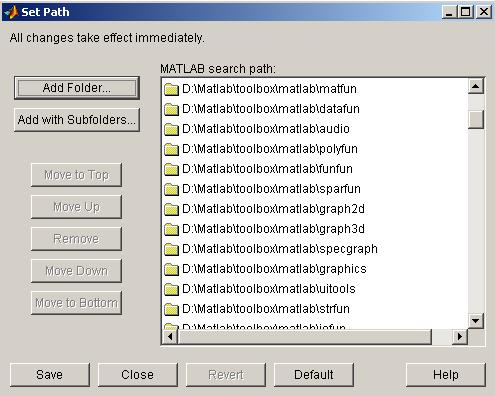Click folder icon beside the sparfun path

(x=171, y=189)
